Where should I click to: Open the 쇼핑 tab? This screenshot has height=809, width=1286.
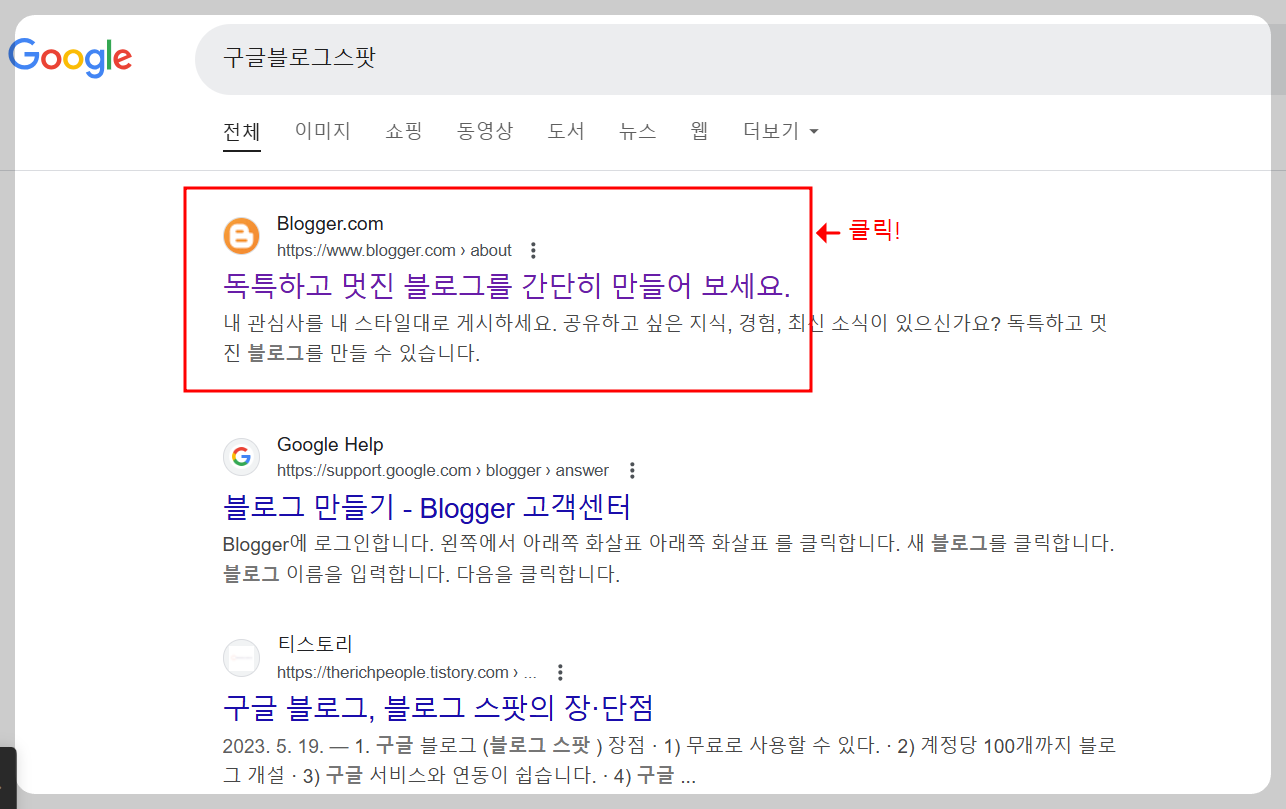[404, 131]
